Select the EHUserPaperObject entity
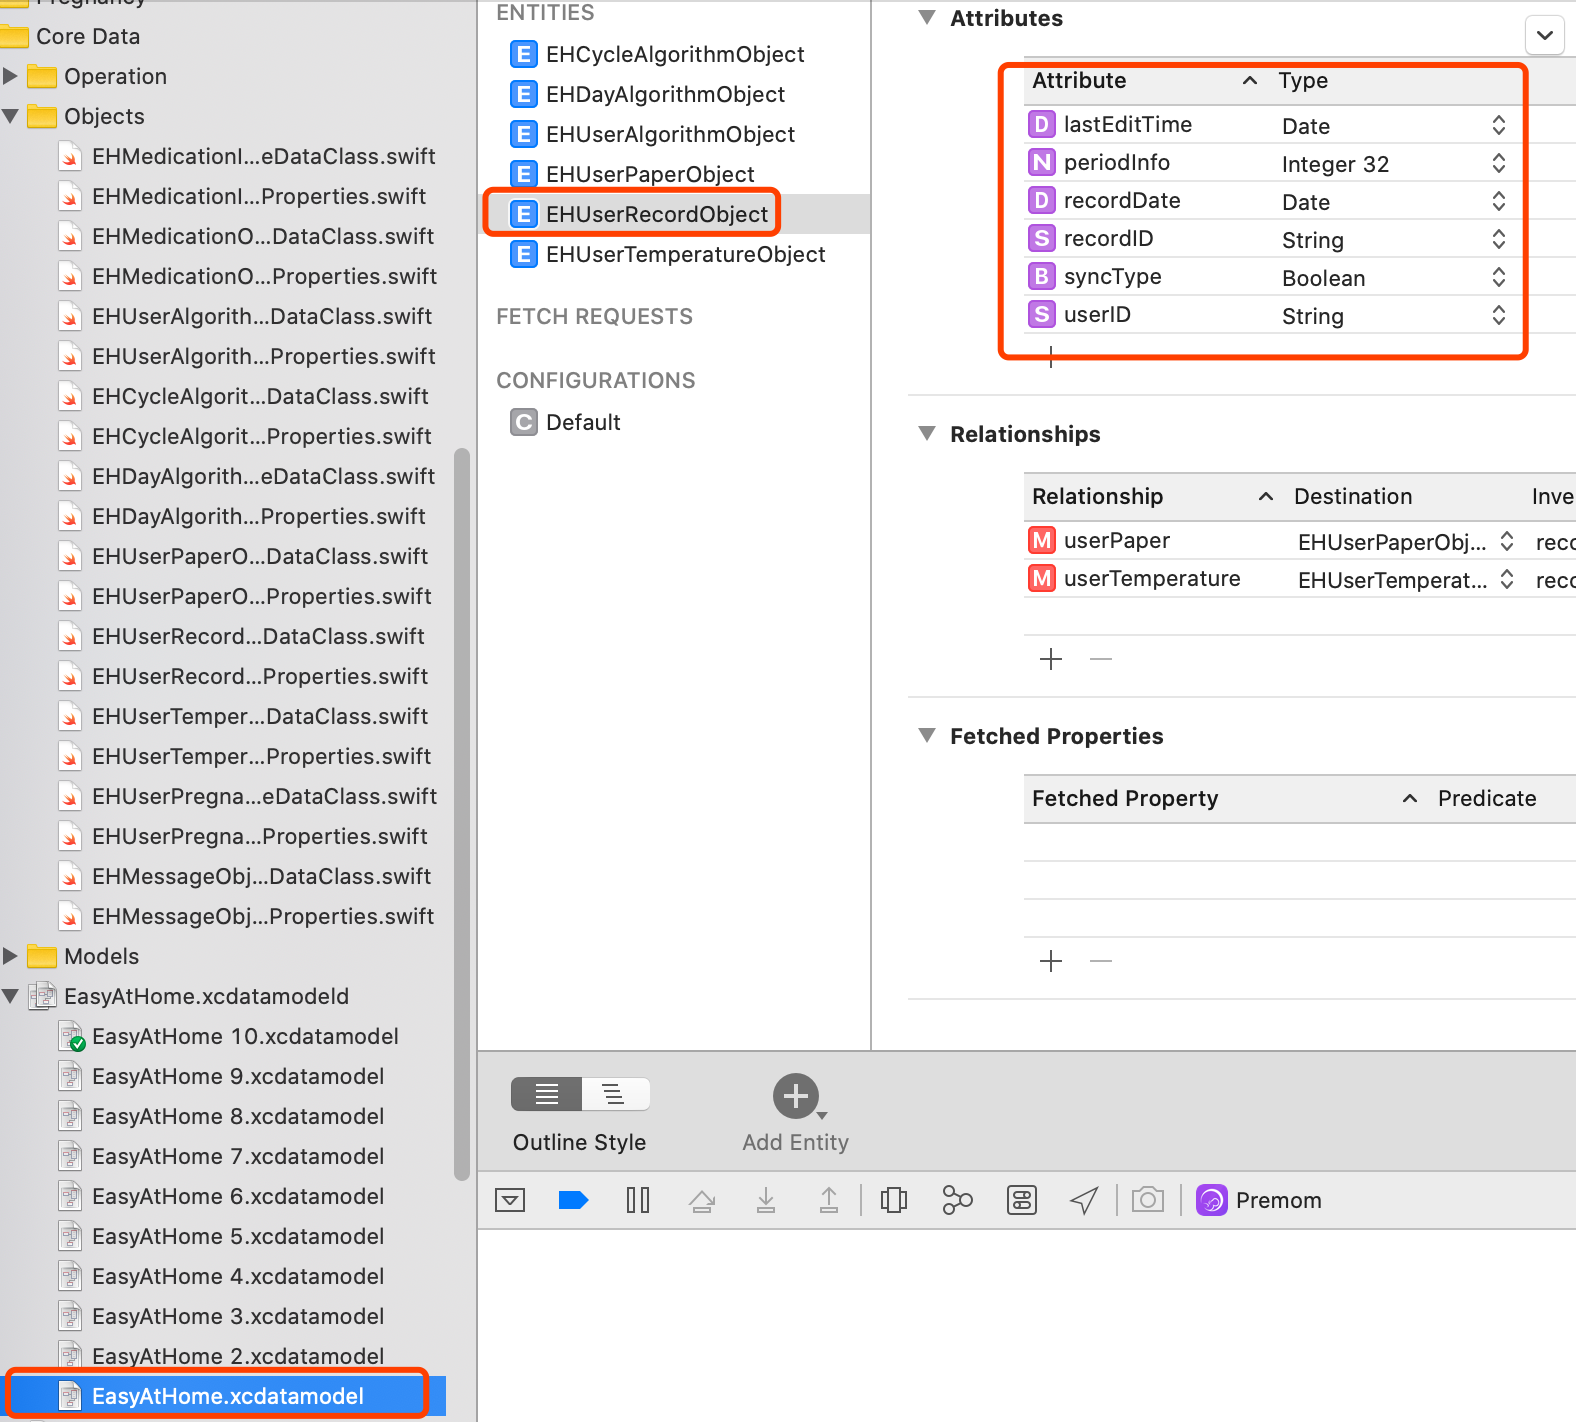 (632, 174)
